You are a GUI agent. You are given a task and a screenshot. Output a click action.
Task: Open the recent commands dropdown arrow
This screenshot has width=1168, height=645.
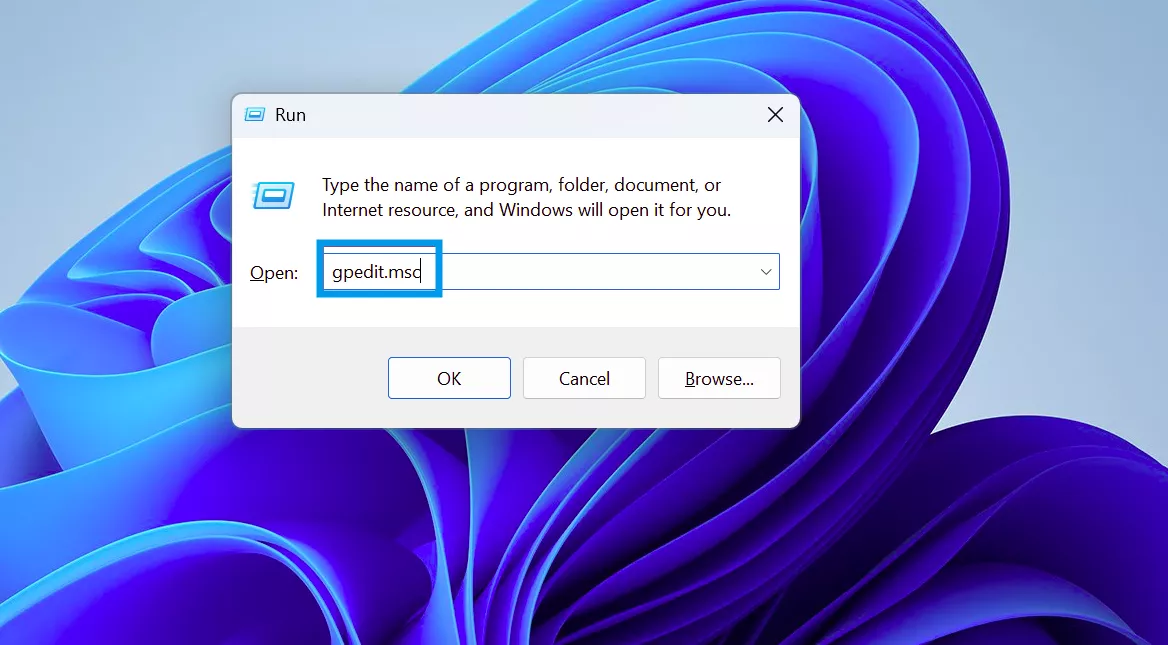[766, 271]
